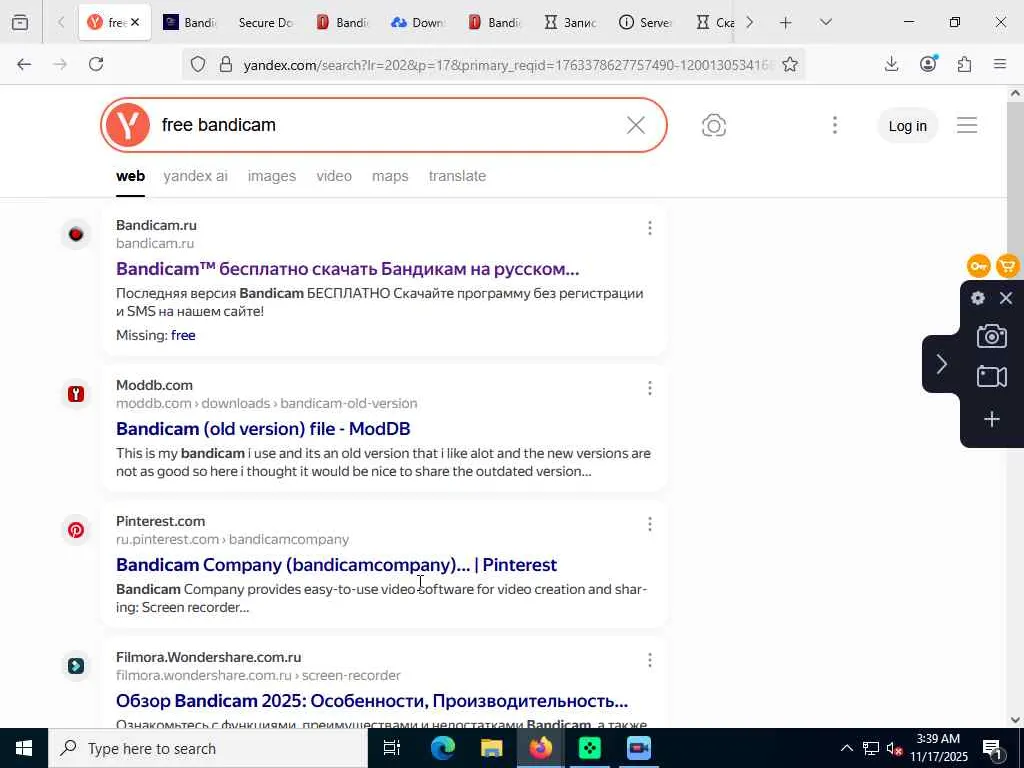The image size is (1024, 768).
Task: Open three-dot menu of Pinterest.com result
Action: tap(649, 524)
